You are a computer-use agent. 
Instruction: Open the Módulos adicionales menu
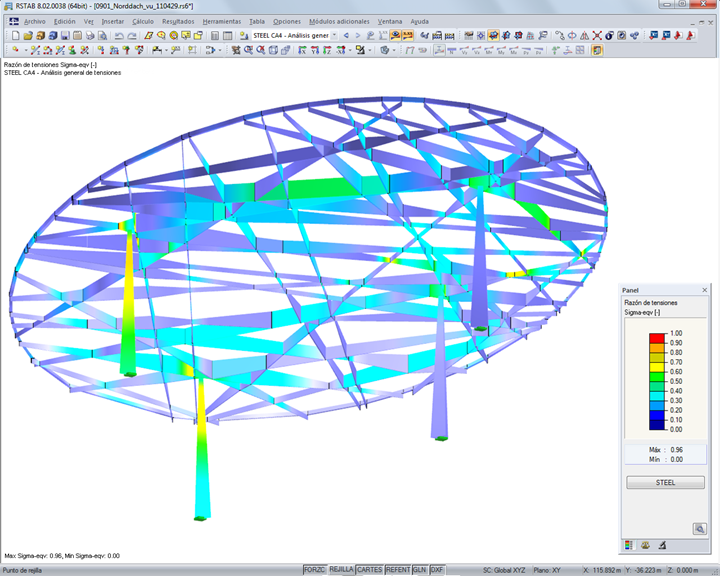pos(339,21)
